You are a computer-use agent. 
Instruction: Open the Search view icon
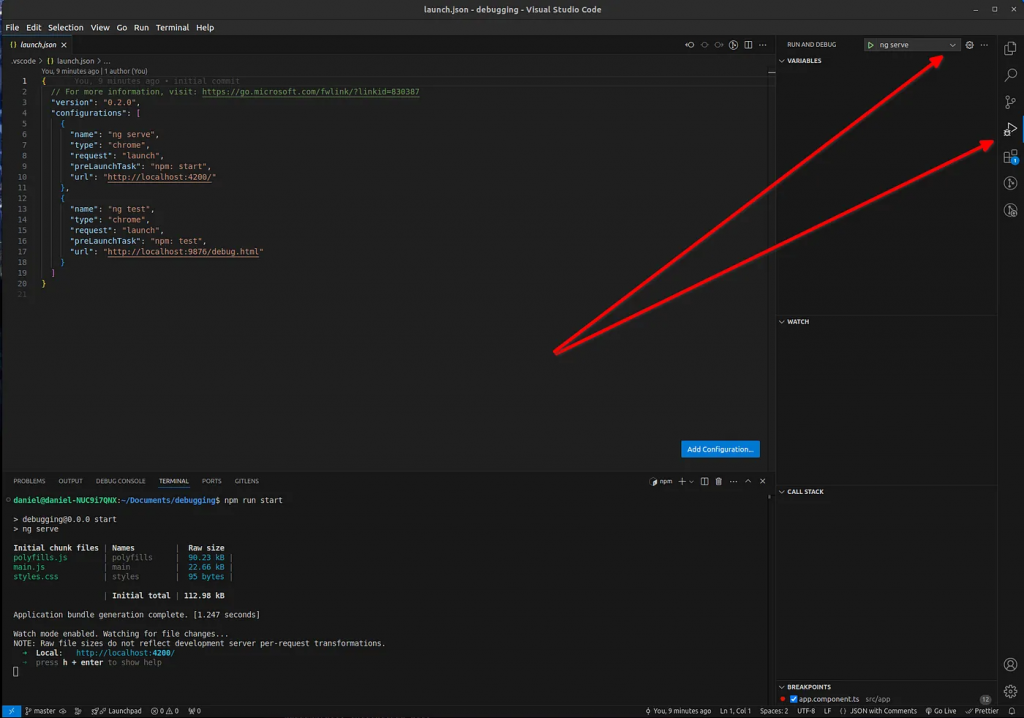tap(1010, 75)
